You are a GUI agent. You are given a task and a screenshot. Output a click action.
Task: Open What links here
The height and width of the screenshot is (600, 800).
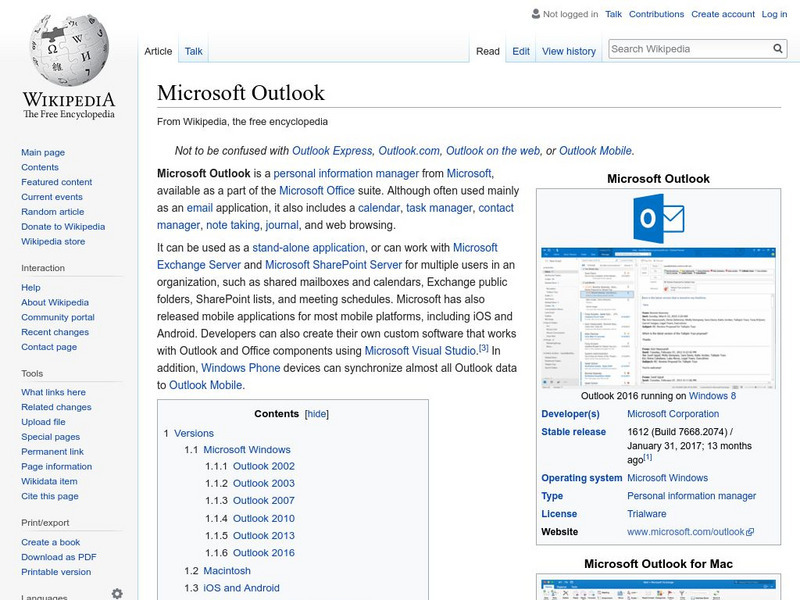point(53,392)
